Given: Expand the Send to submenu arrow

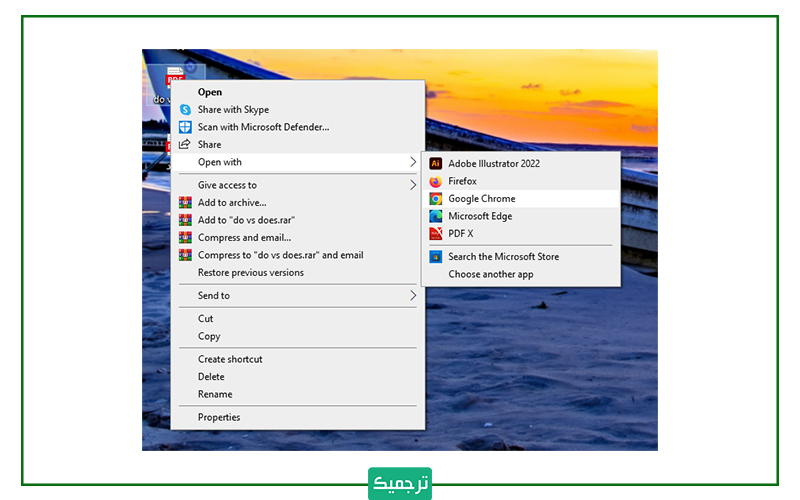Looking at the screenshot, I should pos(413,295).
